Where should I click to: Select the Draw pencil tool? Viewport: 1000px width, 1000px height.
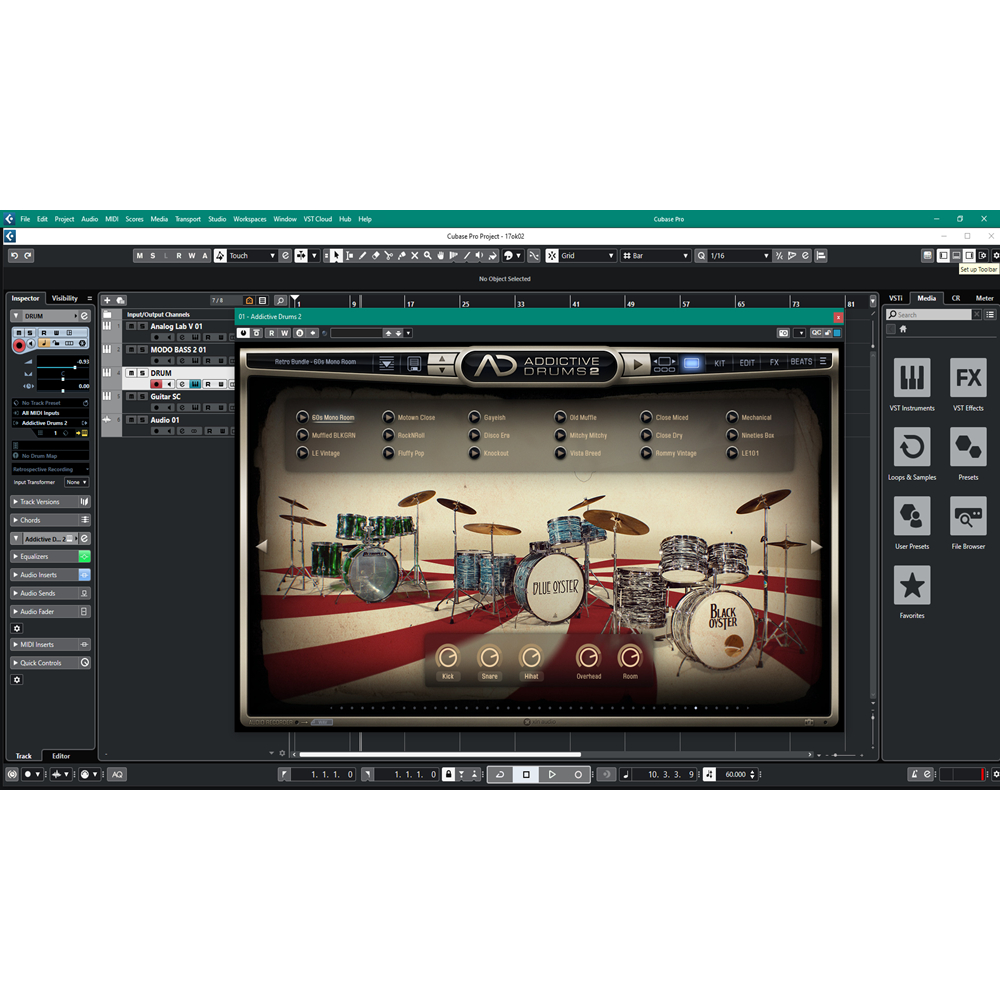tap(362, 256)
